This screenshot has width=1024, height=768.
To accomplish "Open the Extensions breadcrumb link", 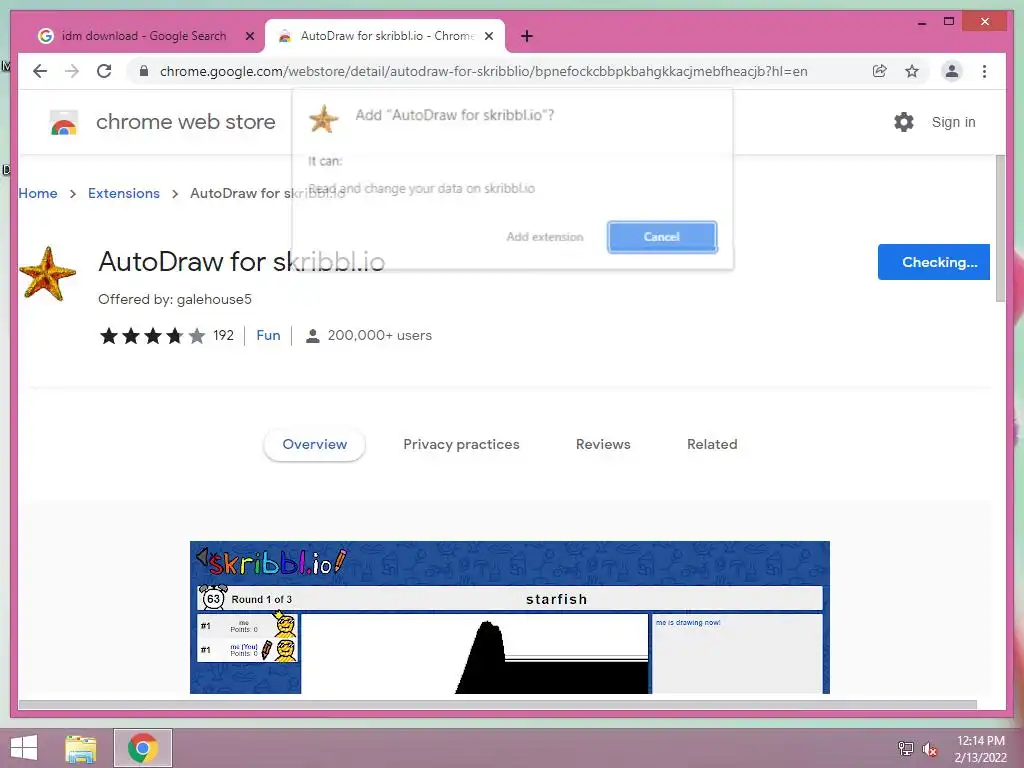I will (x=123, y=193).
